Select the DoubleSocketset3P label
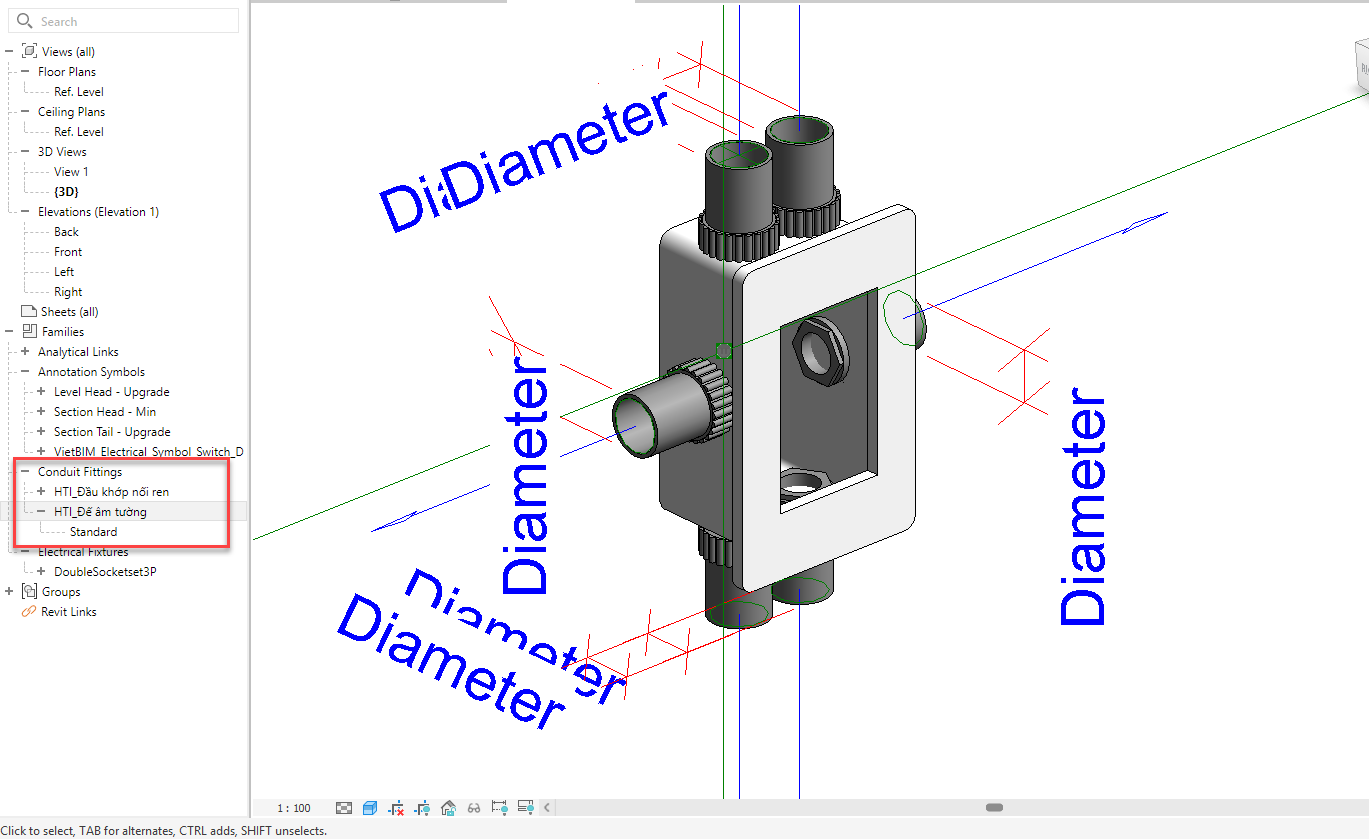Viewport: 1369px width, 839px height. point(105,571)
